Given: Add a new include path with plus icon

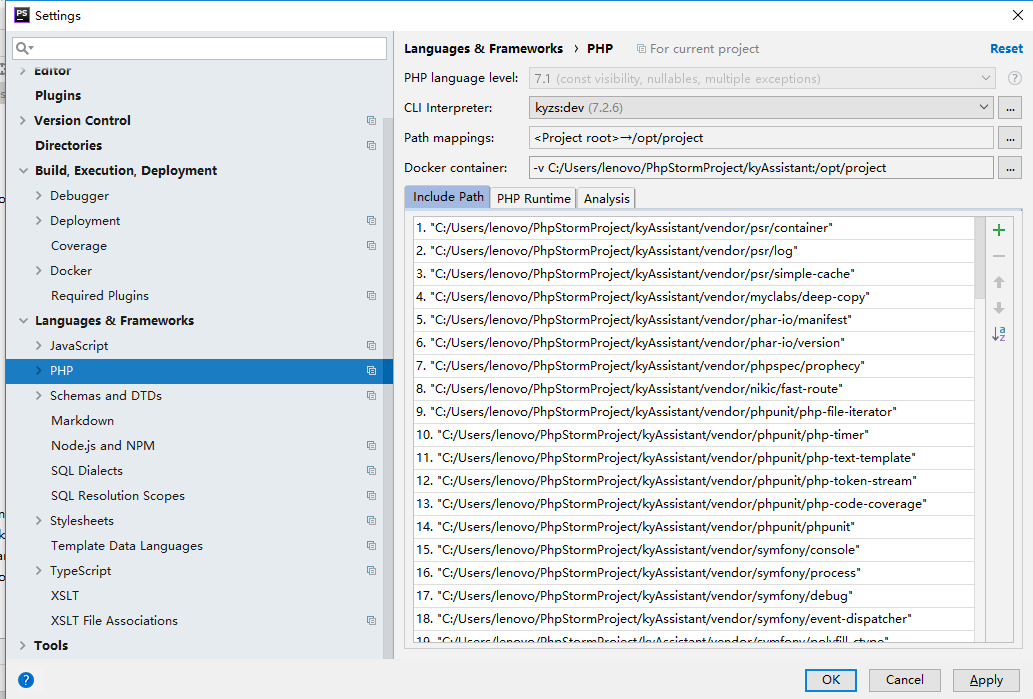Looking at the screenshot, I should (x=999, y=230).
